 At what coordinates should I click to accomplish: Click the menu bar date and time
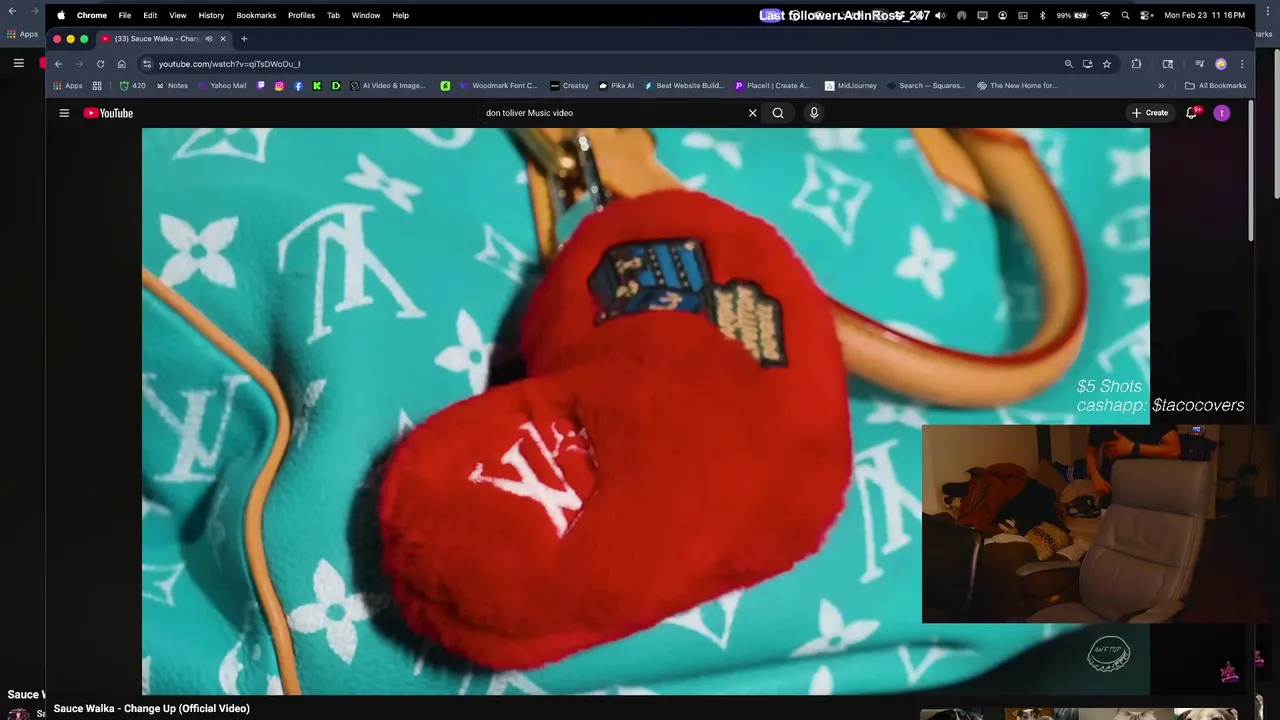click(x=1205, y=15)
